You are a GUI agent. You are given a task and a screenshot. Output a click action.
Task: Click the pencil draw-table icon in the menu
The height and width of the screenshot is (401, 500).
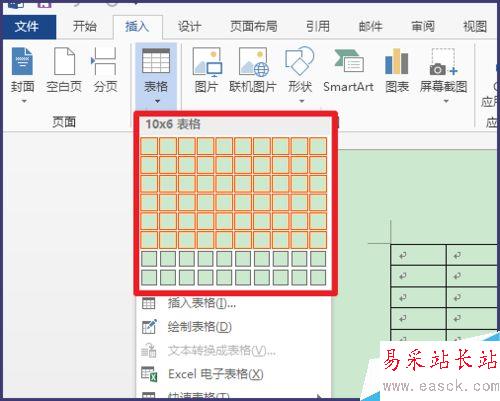click(x=149, y=327)
